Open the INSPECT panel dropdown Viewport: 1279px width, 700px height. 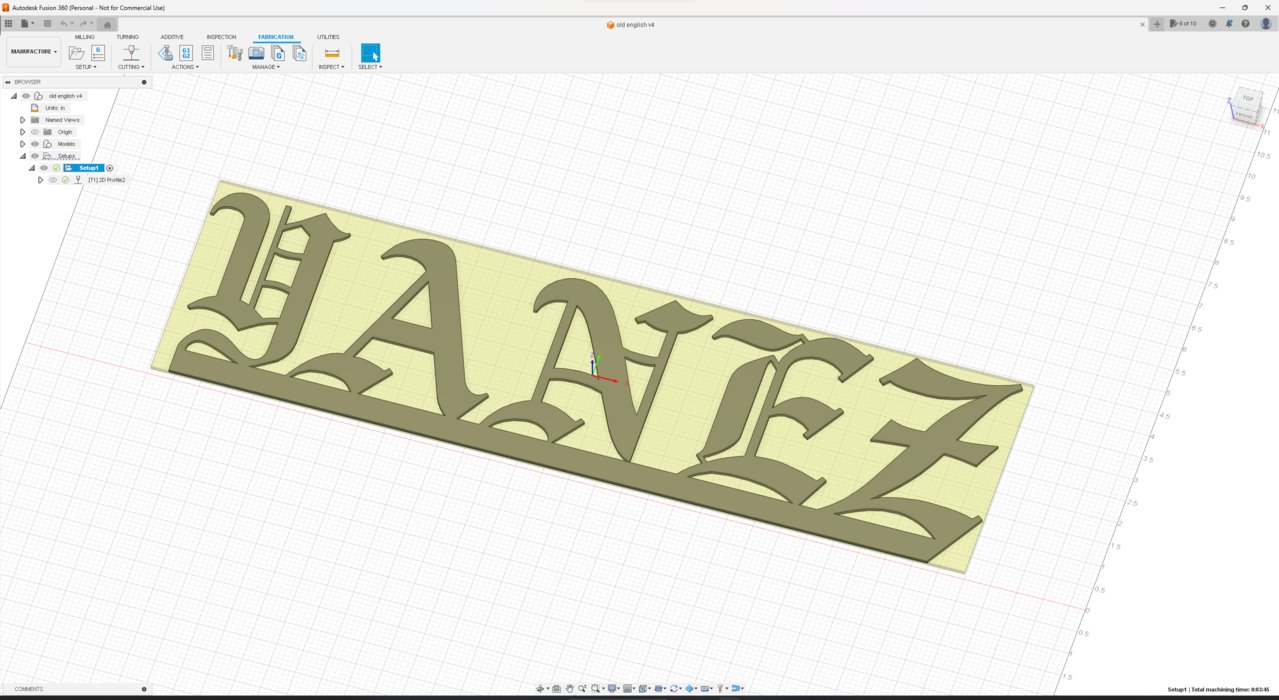pyautogui.click(x=331, y=67)
